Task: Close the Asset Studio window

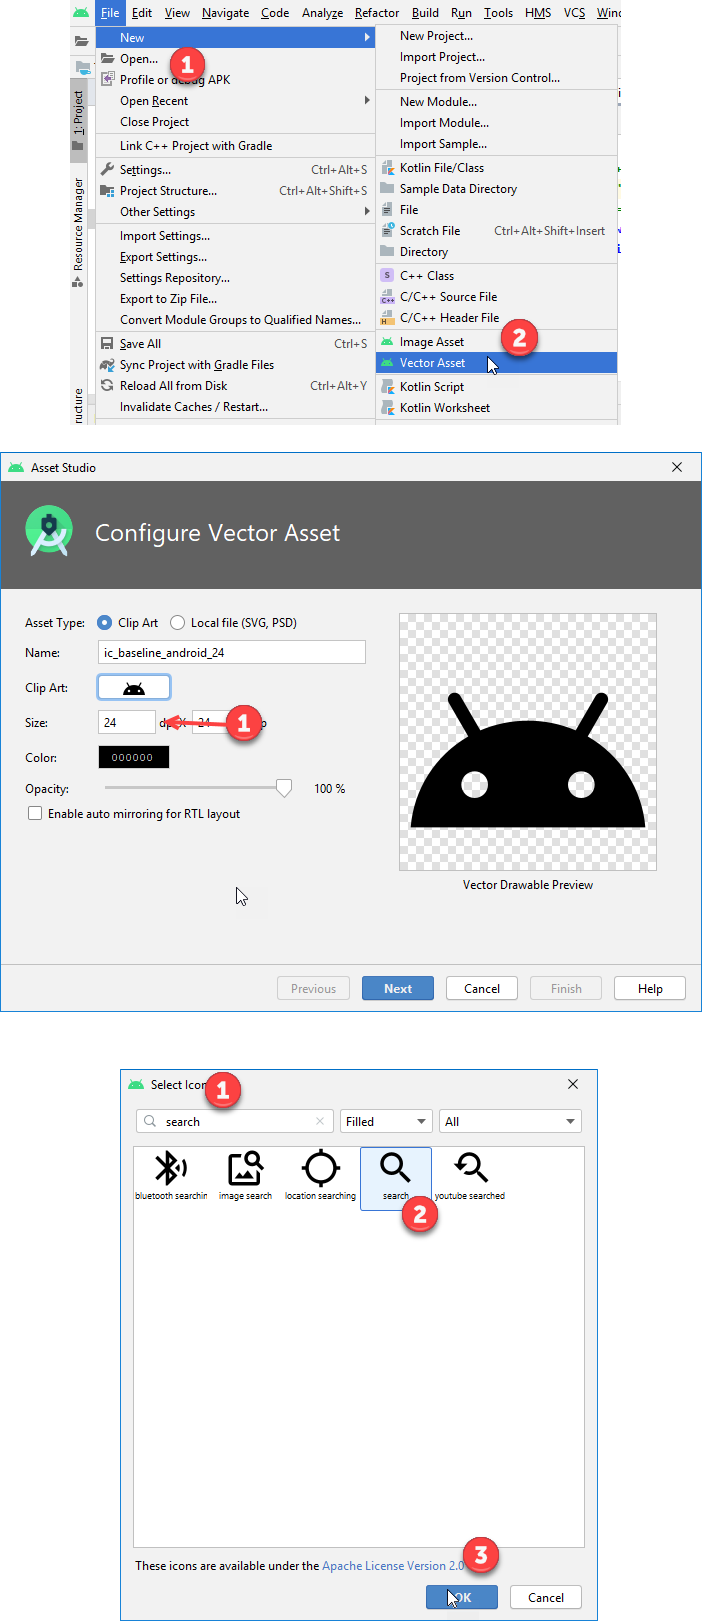Action: pyautogui.click(x=677, y=467)
